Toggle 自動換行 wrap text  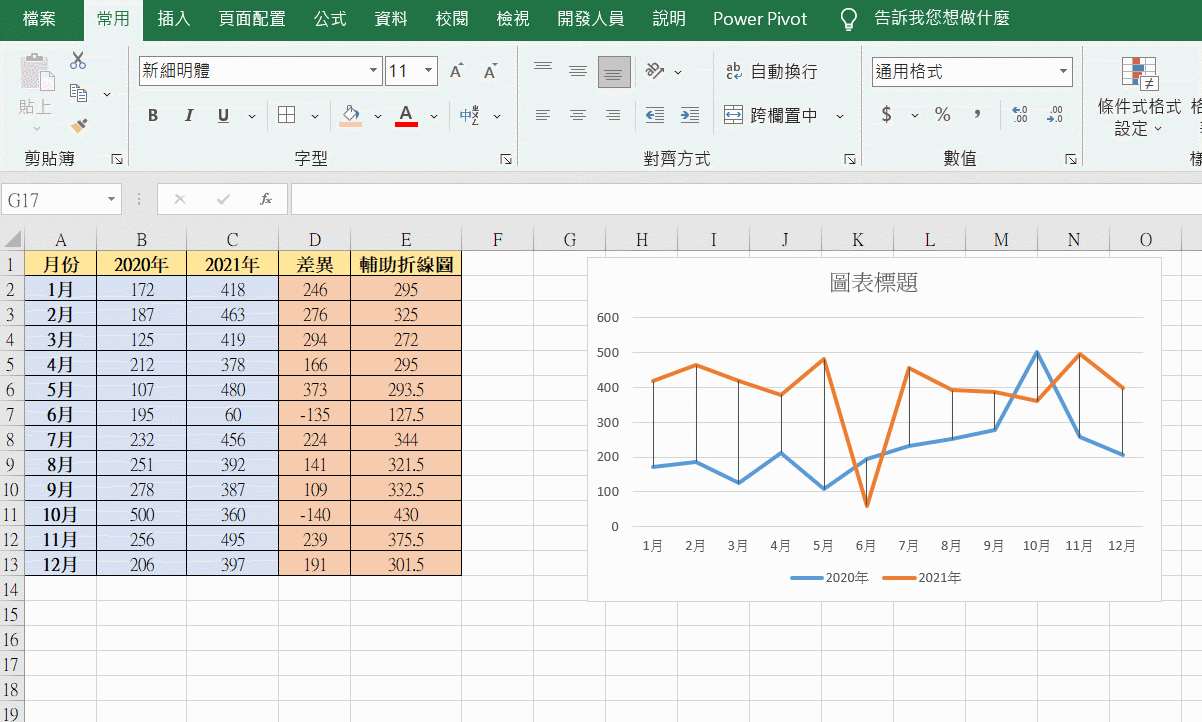(x=771, y=71)
